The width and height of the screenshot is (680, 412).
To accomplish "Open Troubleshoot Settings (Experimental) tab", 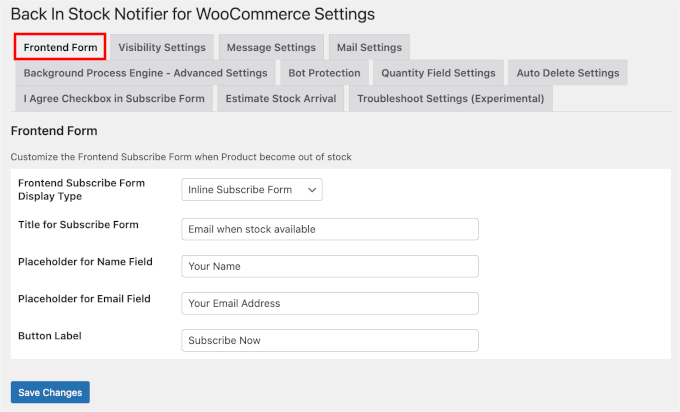I will pyautogui.click(x=451, y=98).
